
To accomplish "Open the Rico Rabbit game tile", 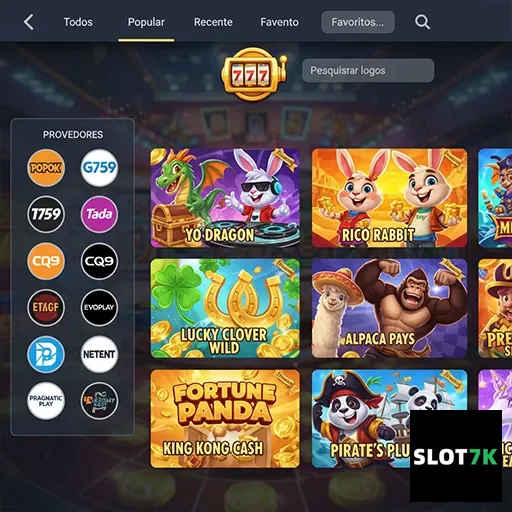I will point(389,198).
